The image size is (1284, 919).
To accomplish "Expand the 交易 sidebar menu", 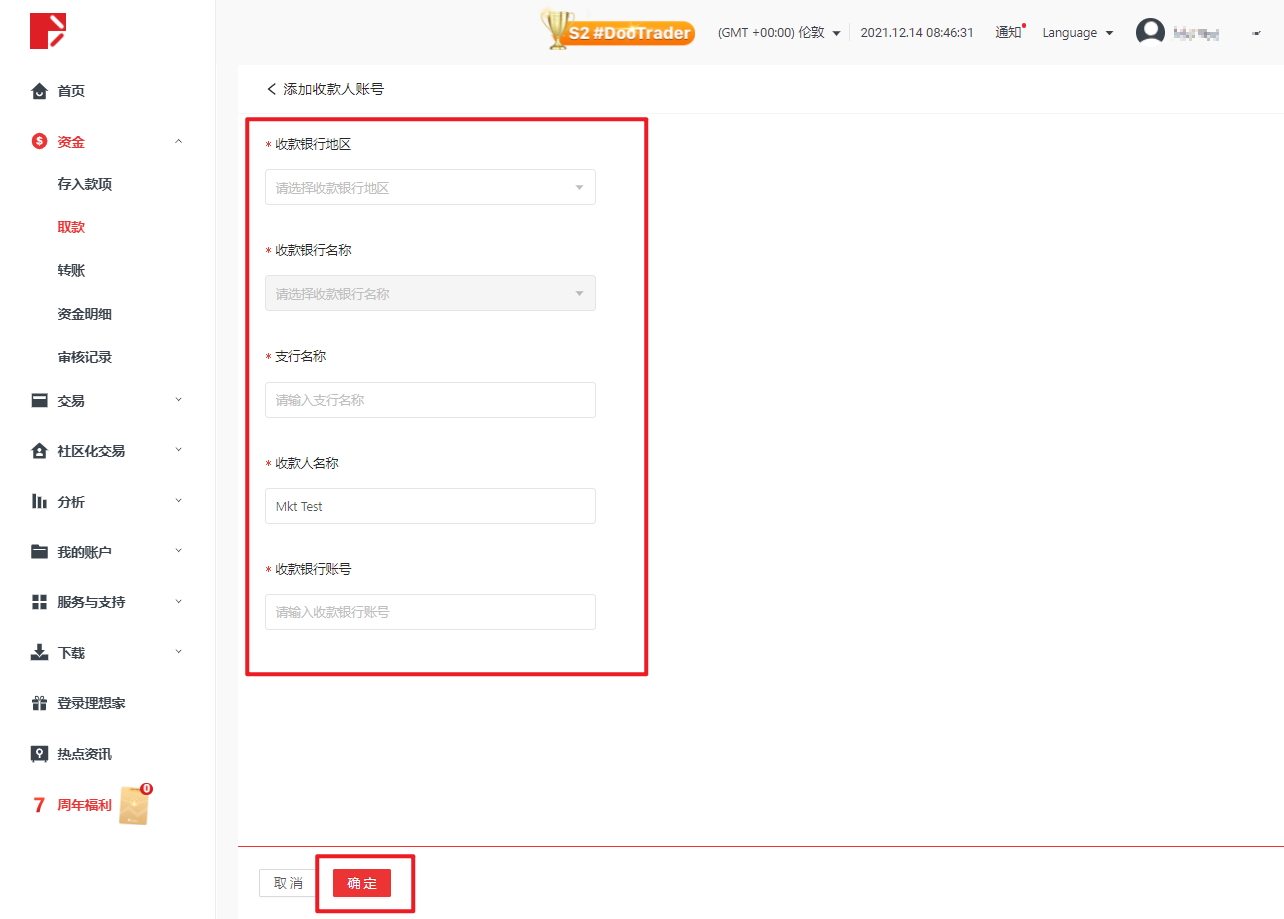I will (x=179, y=400).
